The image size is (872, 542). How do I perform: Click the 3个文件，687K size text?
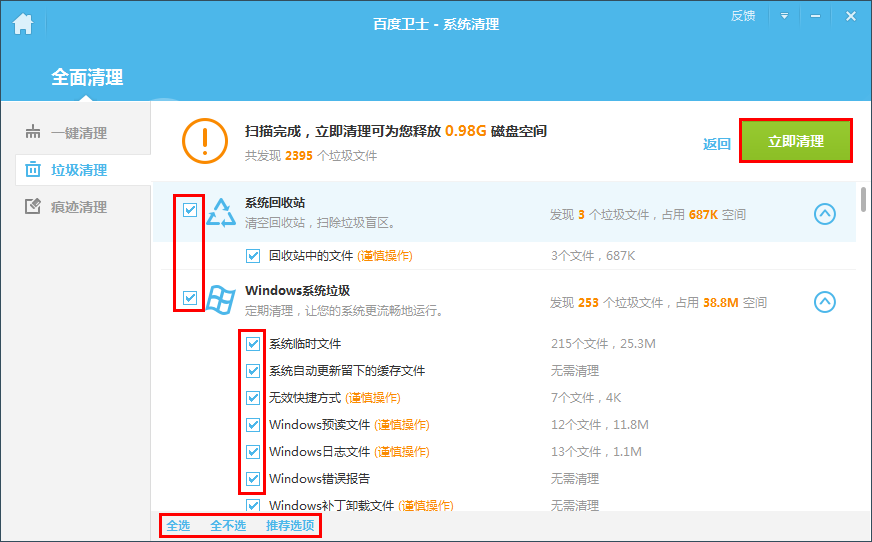pyautogui.click(x=593, y=256)
